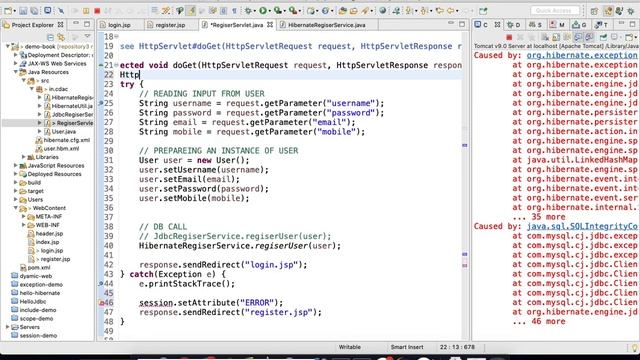
Task: Collapse the in.cdac package node
Action: (32, 89)
